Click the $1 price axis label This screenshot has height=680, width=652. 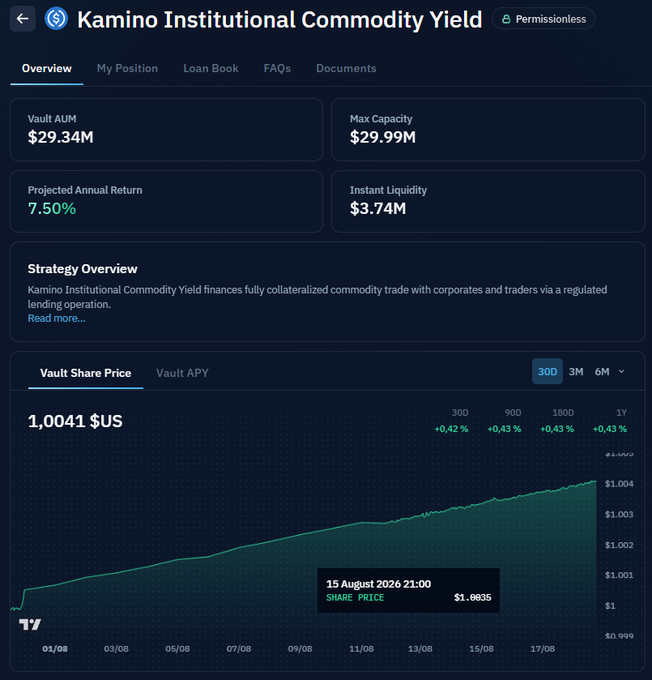coord(610,606)
